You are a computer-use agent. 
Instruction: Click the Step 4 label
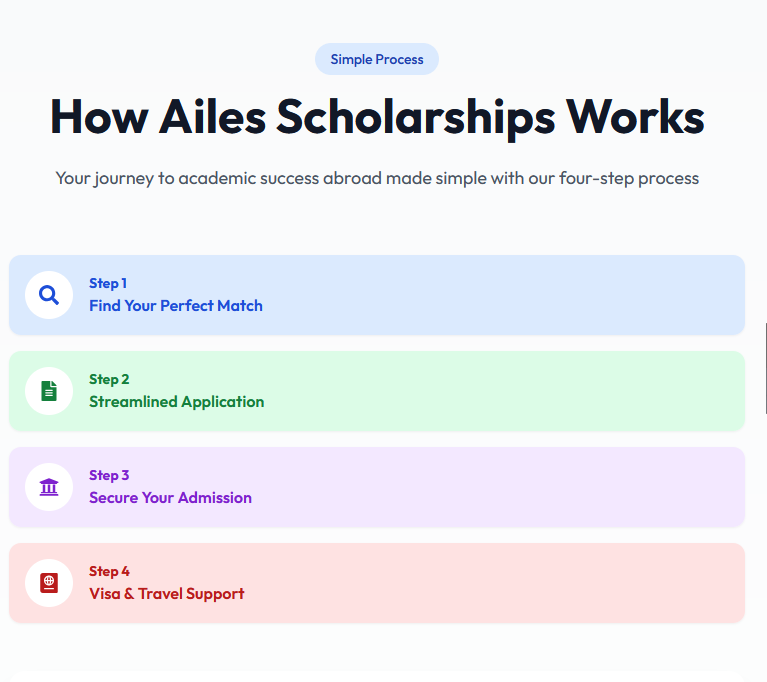109,571
